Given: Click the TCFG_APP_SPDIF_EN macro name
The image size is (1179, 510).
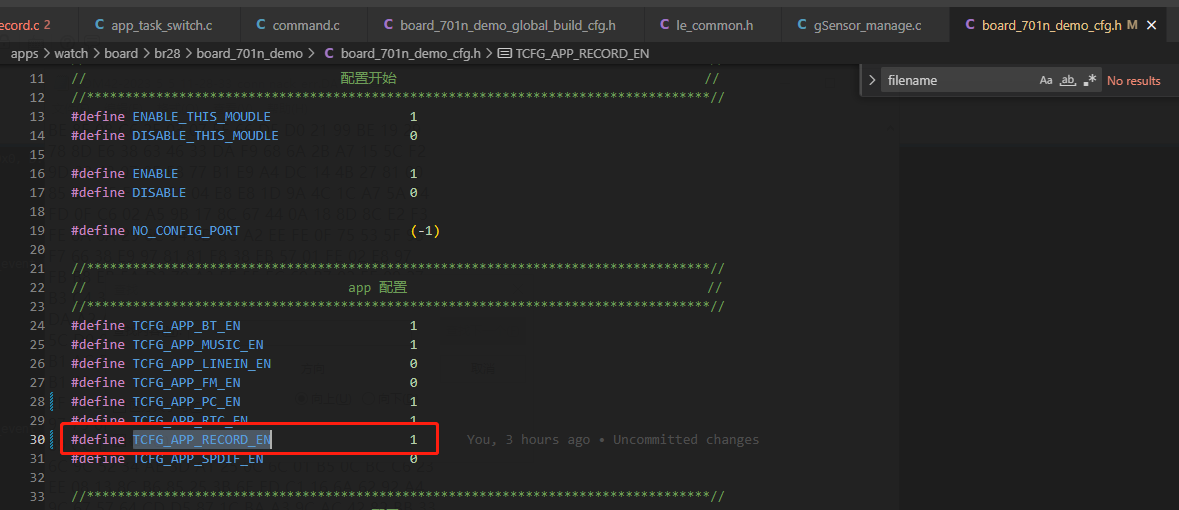Looking at the screenshot, I should coord(198,458).
